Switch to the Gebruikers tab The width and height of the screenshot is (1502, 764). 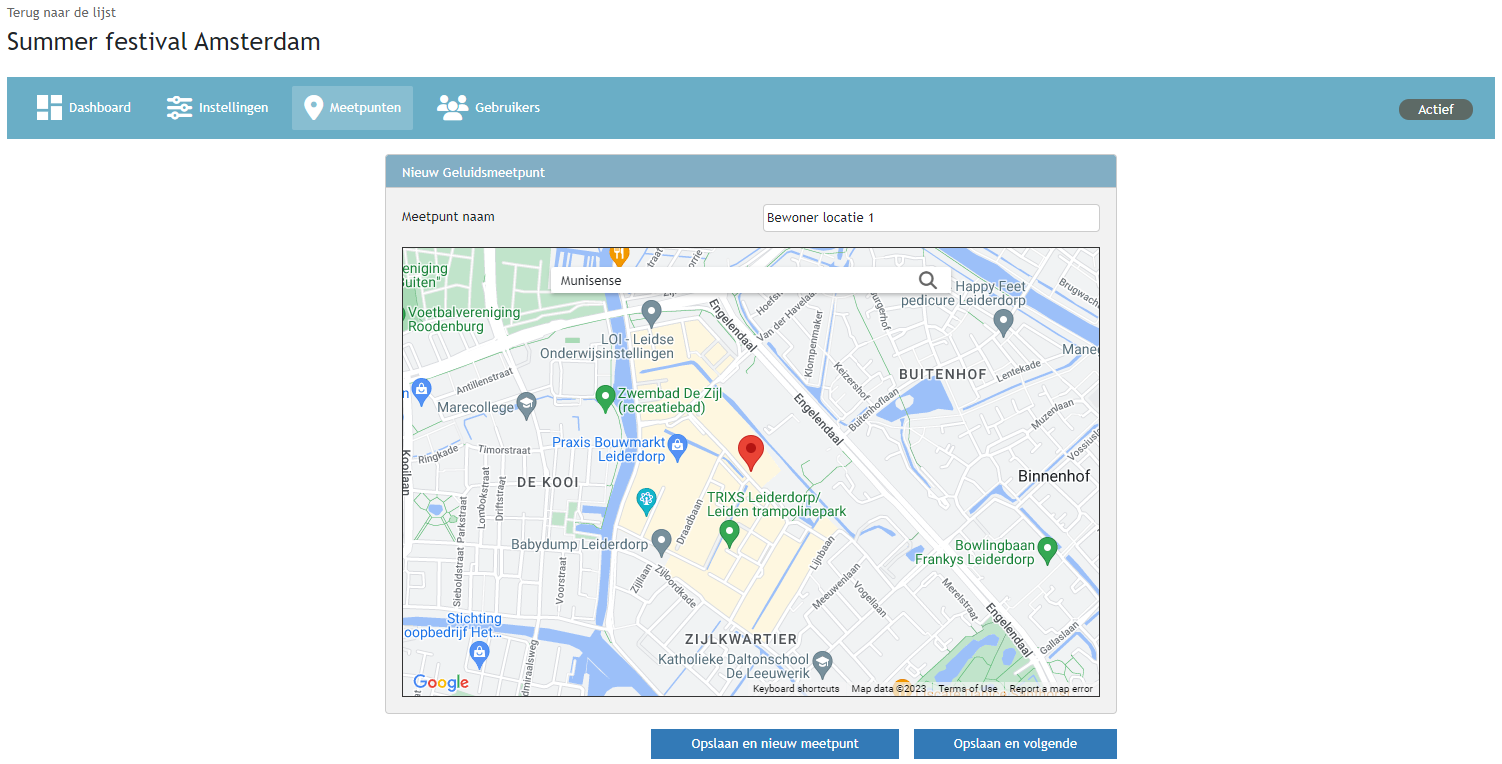(488, 108)
